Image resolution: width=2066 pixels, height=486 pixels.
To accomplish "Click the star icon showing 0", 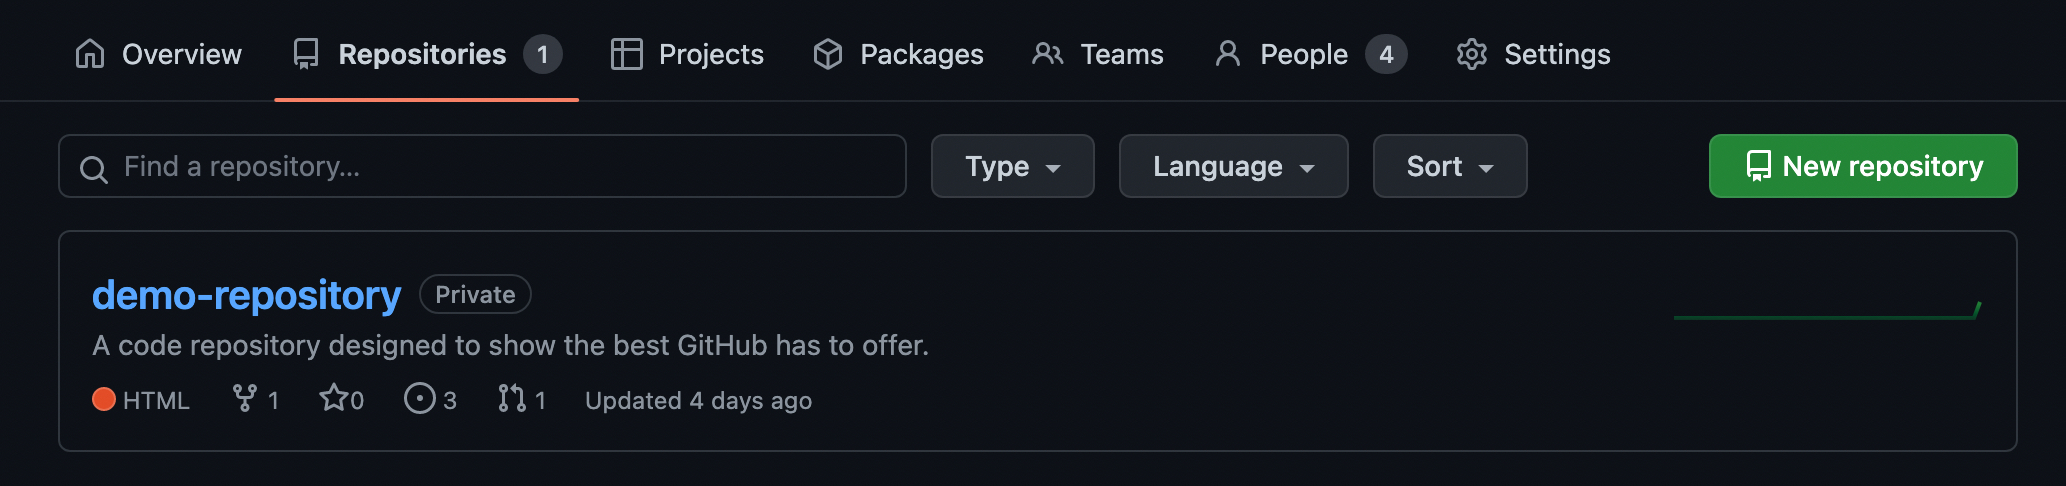I will (x=332, y=398).
